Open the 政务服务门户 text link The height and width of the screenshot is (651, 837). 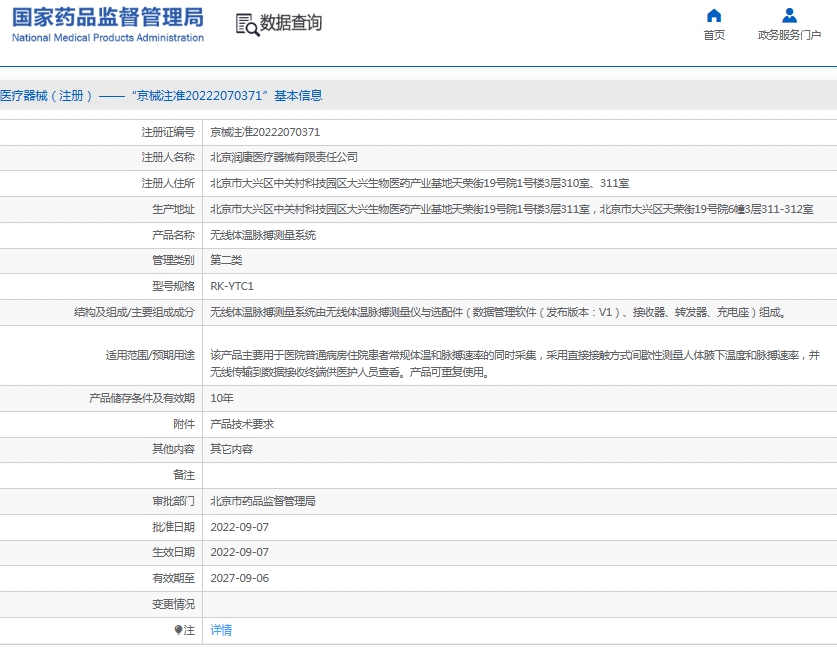click(x=789, y=35)
